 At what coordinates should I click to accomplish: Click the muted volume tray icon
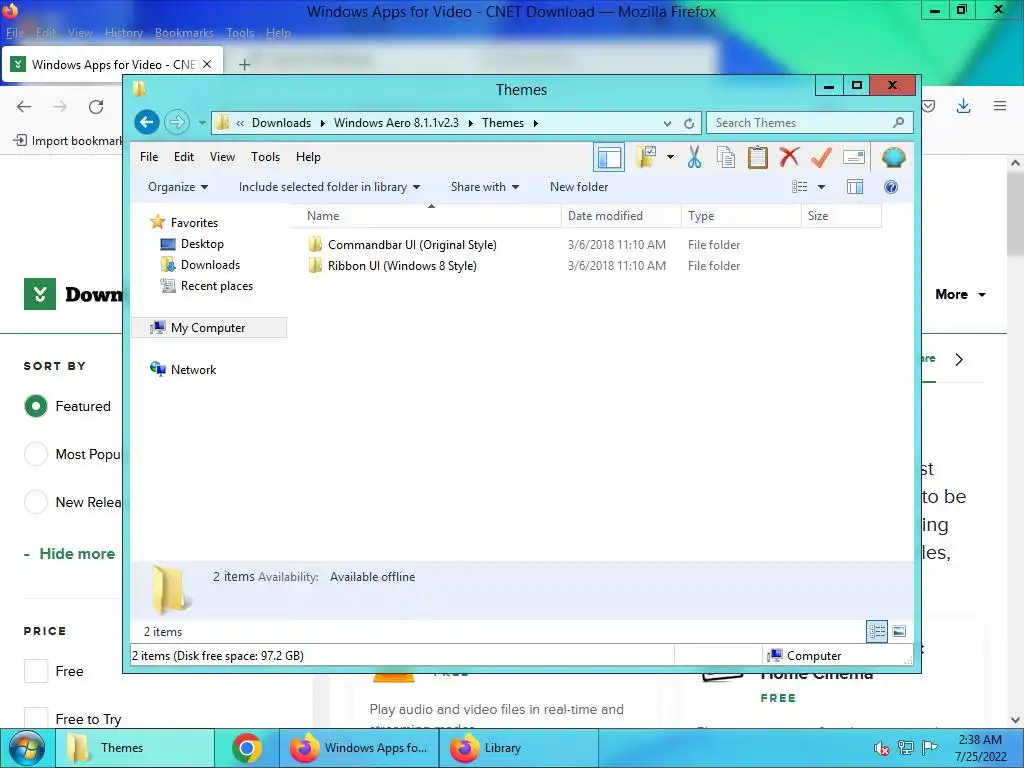click(881, 748)
